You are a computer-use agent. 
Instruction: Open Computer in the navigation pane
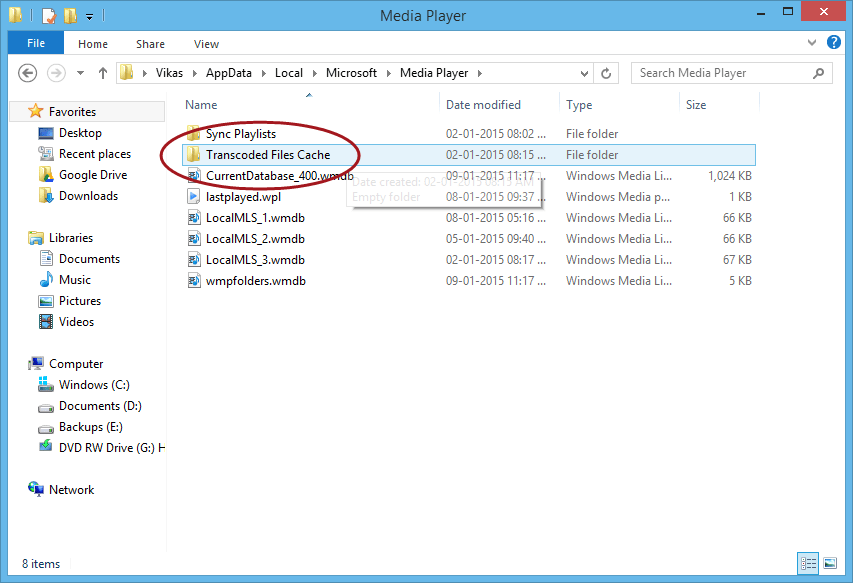(x=76, y=364)
